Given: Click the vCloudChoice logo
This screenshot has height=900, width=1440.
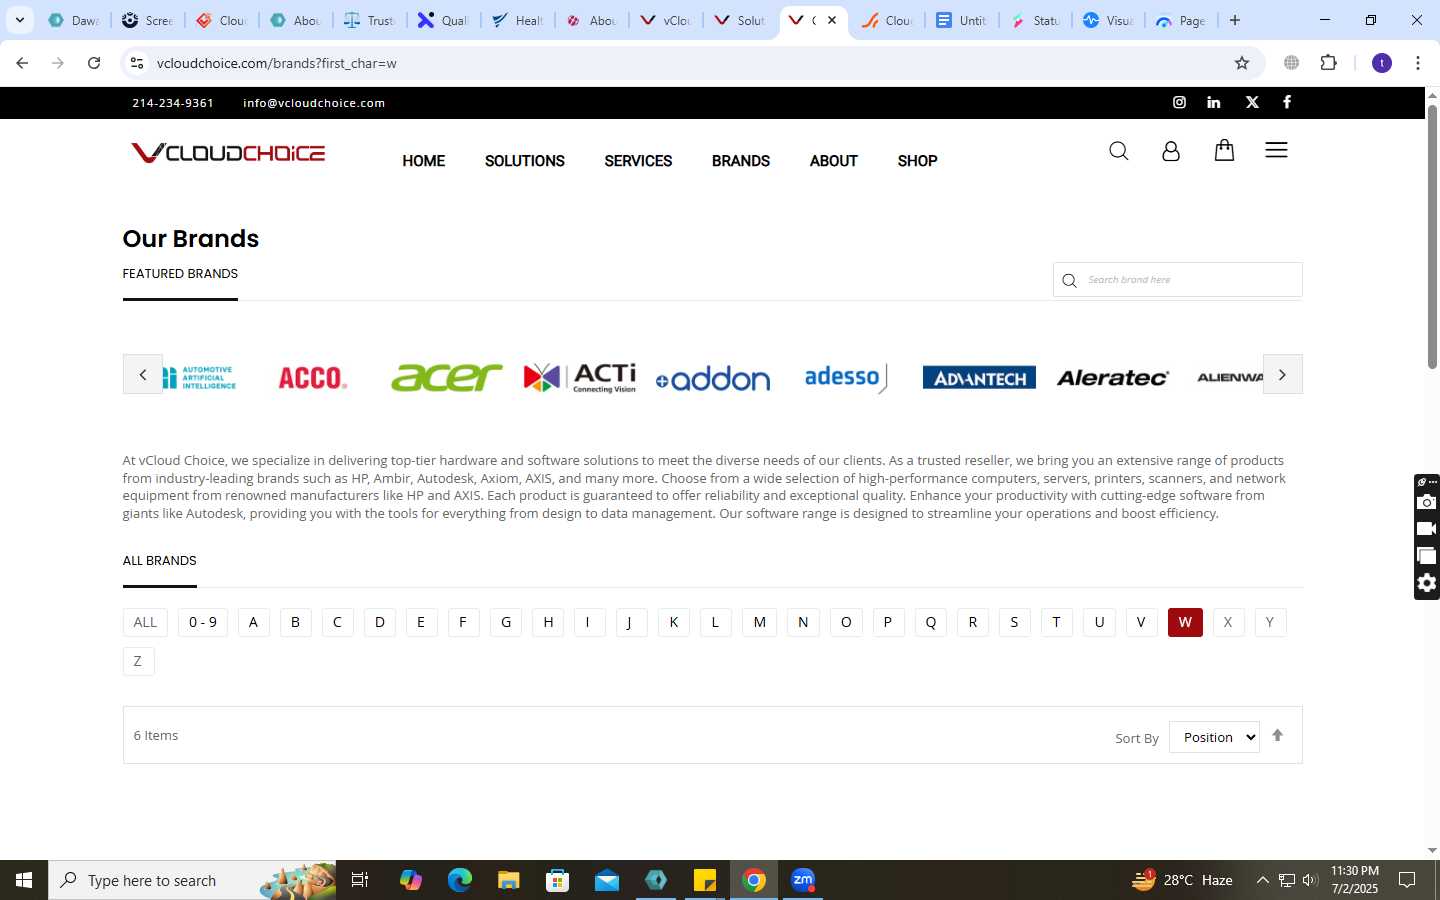Looking at the screenshot, I should 228,153.
